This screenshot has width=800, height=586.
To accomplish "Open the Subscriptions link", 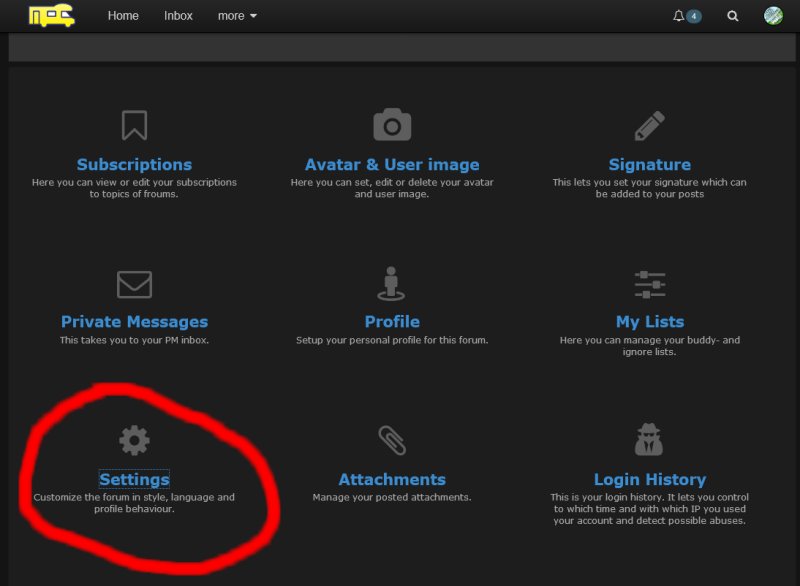I will pos(134,165).
